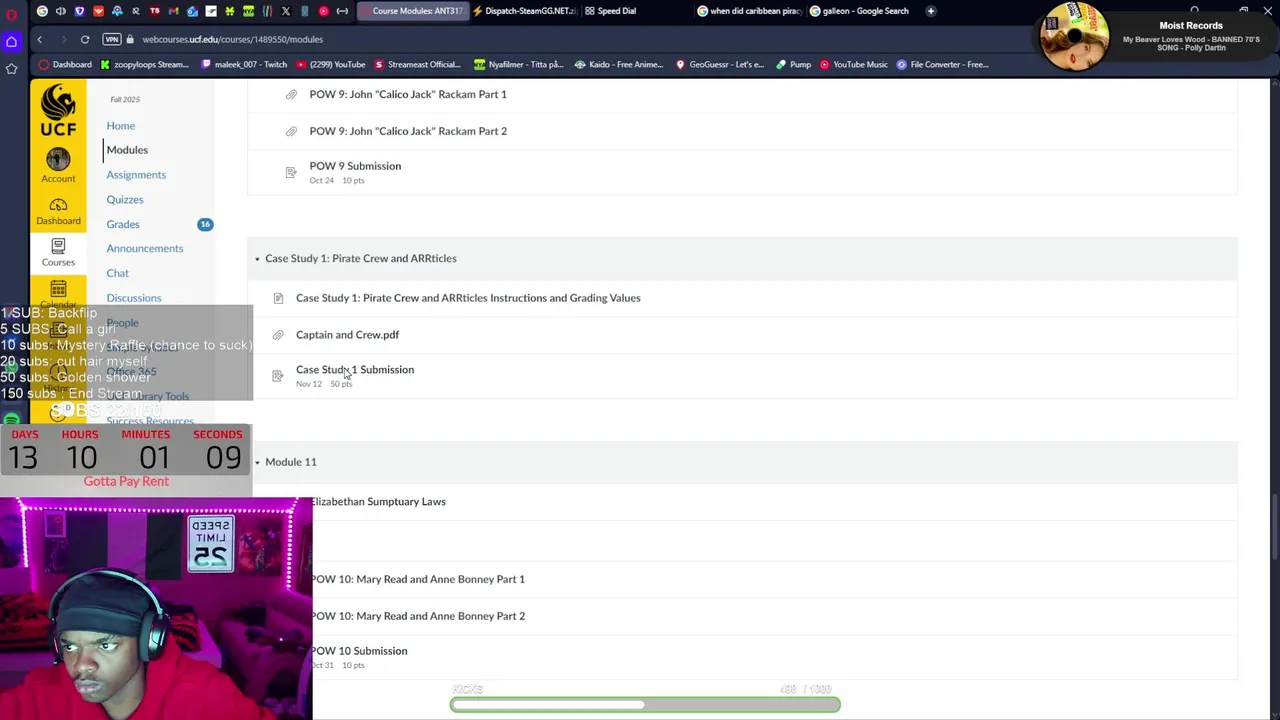This screenshot has height=720, width=1280.
Task: Open Courses in Canvas global navigation
Action: coord(58,252)
